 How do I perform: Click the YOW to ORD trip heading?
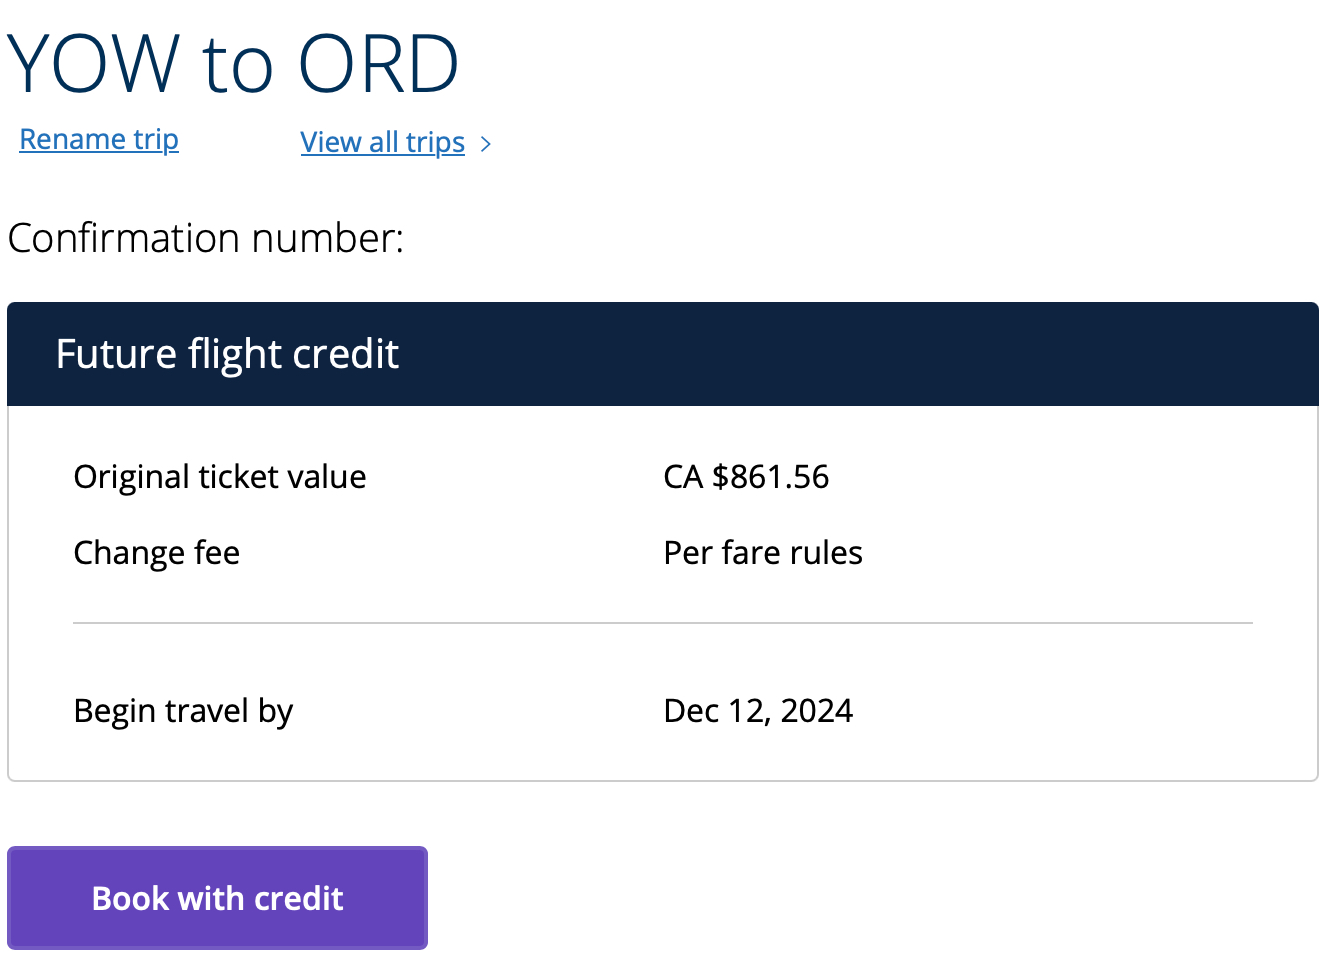(x=234, y=63)
